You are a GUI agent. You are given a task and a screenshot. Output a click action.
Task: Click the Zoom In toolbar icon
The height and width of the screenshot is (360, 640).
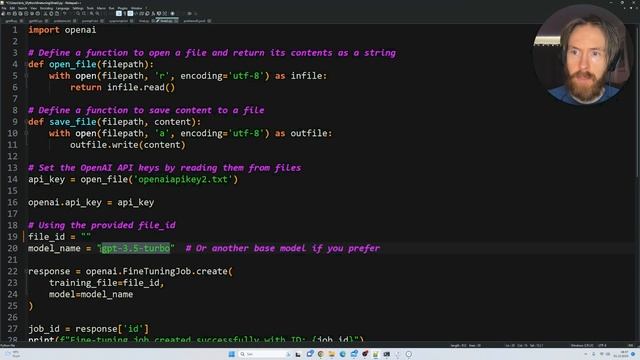point(92,13)
